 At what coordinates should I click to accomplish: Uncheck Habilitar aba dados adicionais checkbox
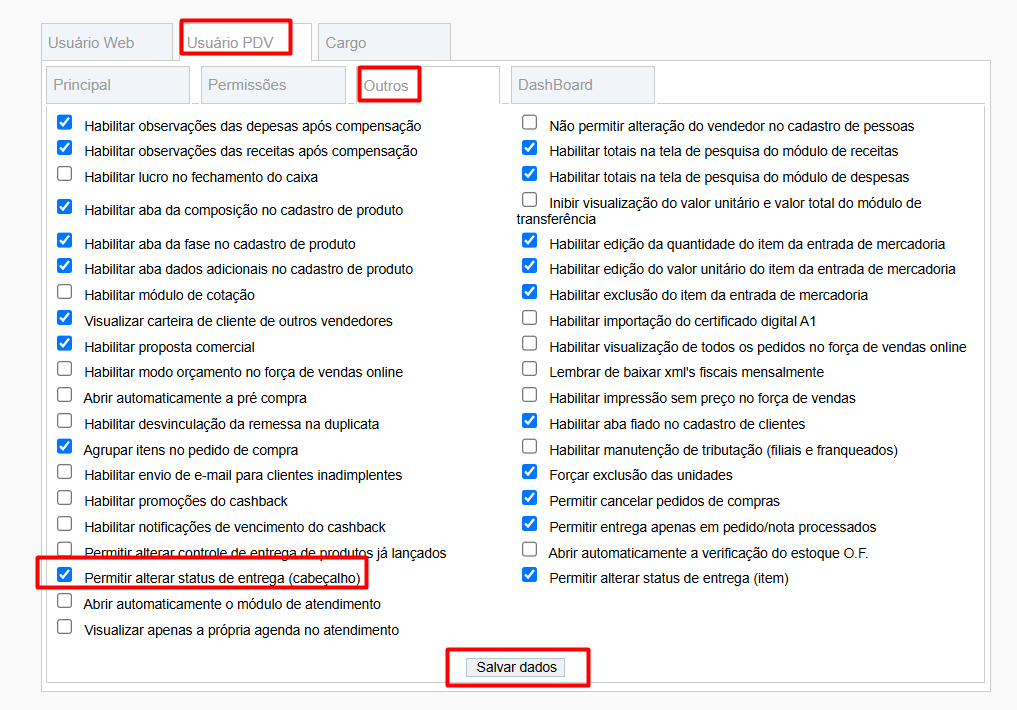[64, 265]
